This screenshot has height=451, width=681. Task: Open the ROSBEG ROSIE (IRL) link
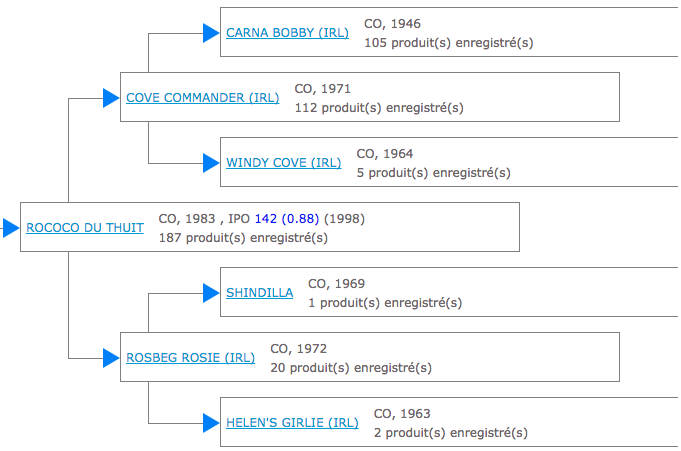(190, 358)
